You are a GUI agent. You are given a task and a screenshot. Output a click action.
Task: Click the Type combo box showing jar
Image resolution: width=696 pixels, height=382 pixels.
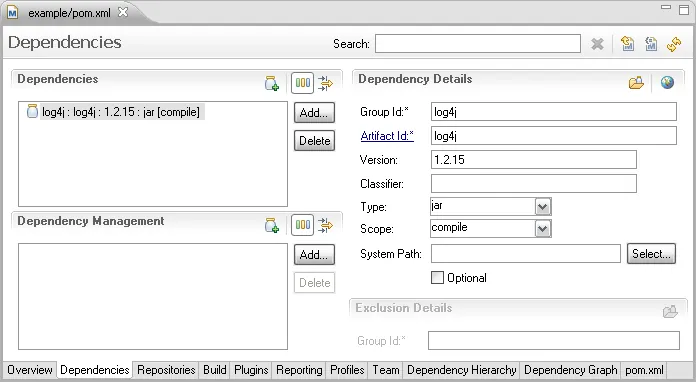491,206
